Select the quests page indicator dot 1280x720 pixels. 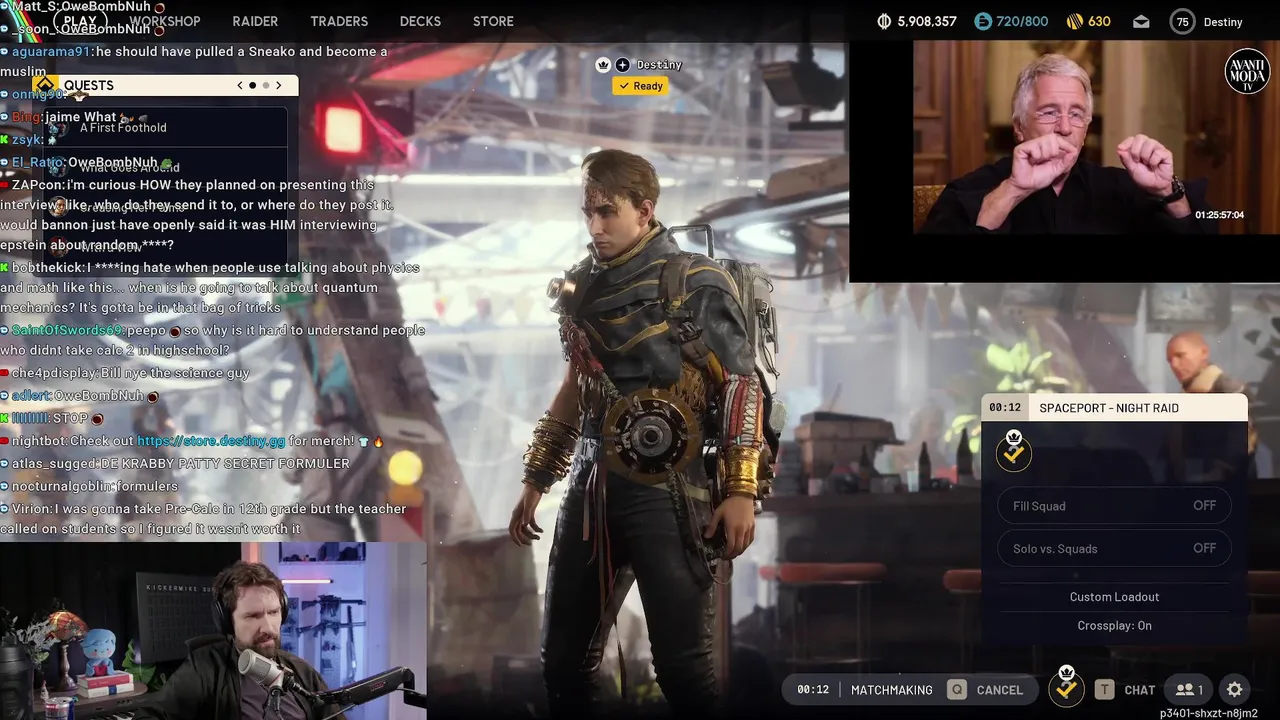[252, 85]
